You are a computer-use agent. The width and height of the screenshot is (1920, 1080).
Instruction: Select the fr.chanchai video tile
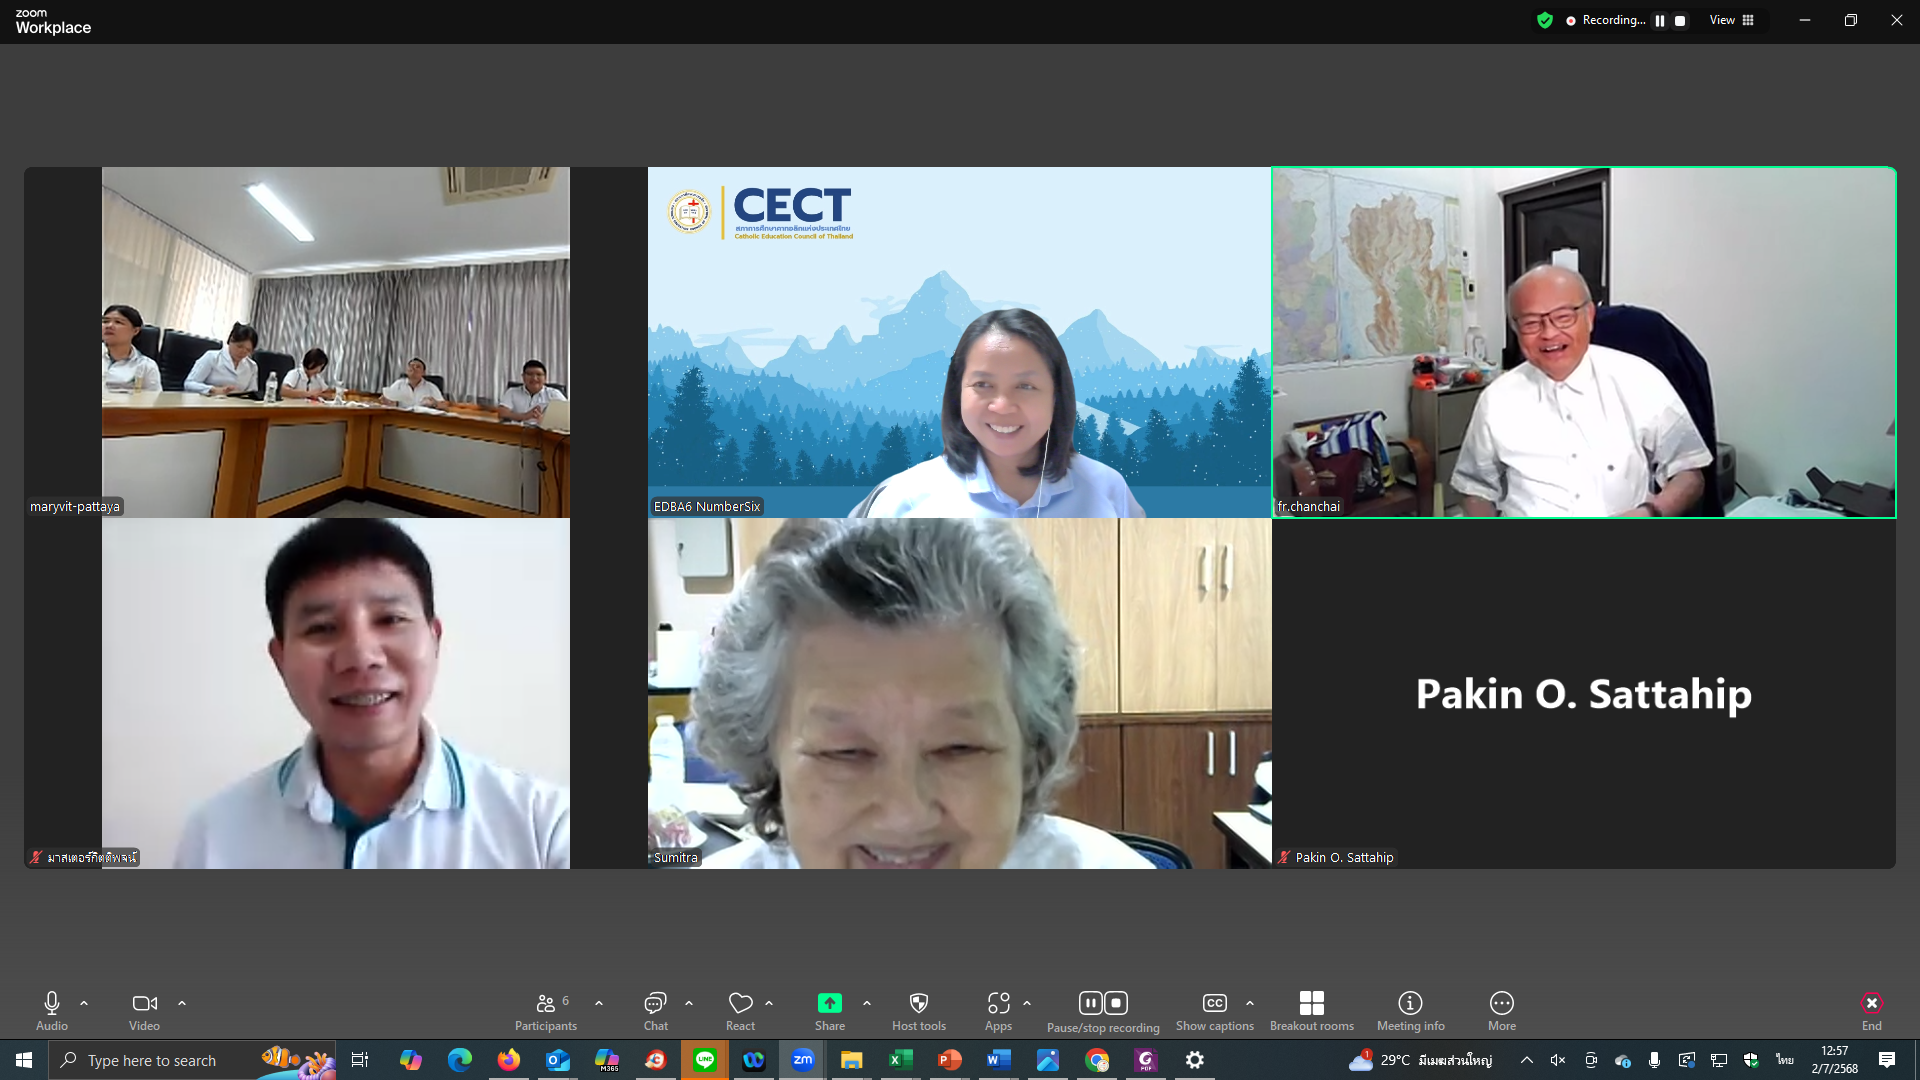pyautogui.click(x=1583, y=342)
